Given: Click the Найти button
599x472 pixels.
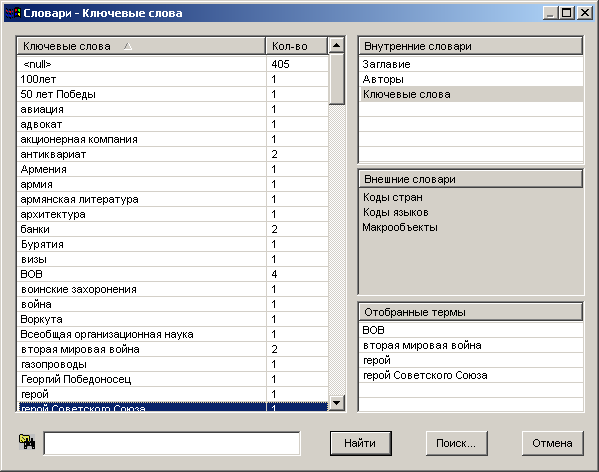Looking at the screenshot, I should (x=361, y=443).
